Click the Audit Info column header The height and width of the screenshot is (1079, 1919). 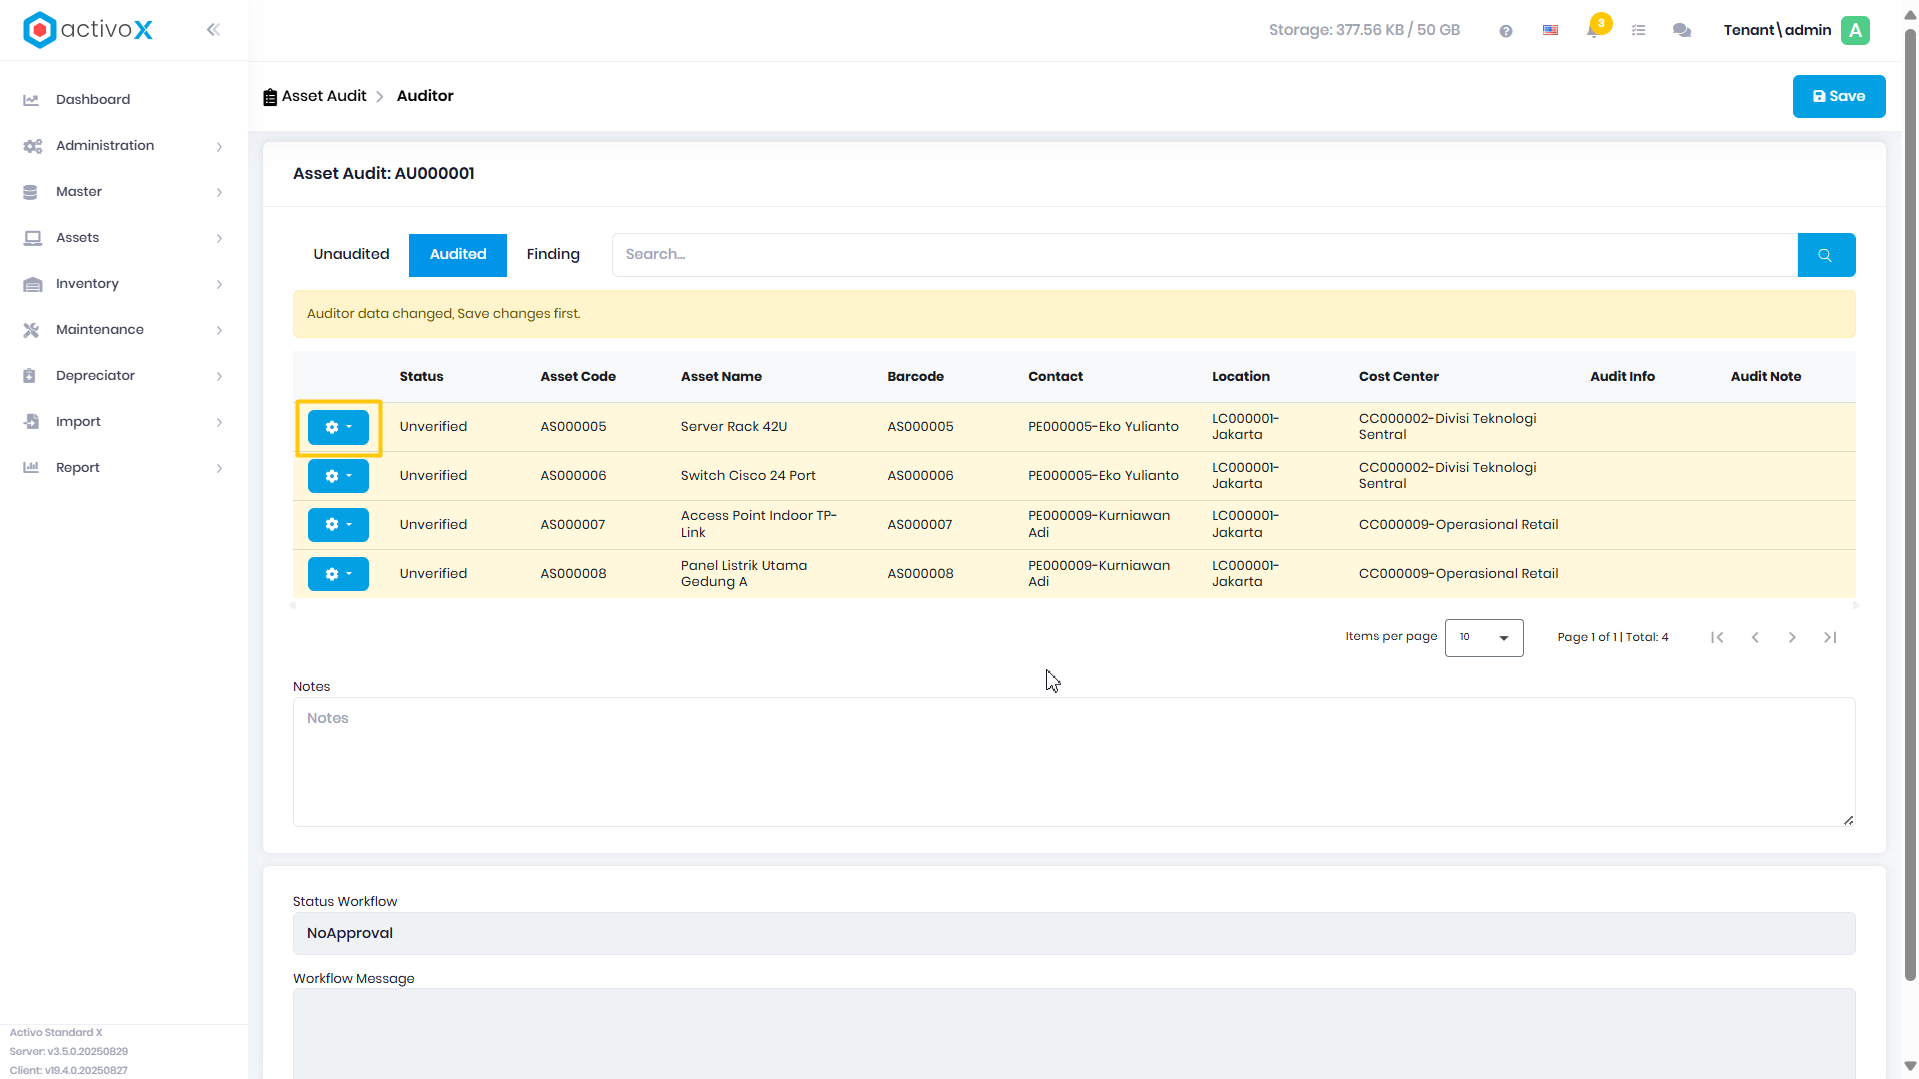click(1622, 377)
